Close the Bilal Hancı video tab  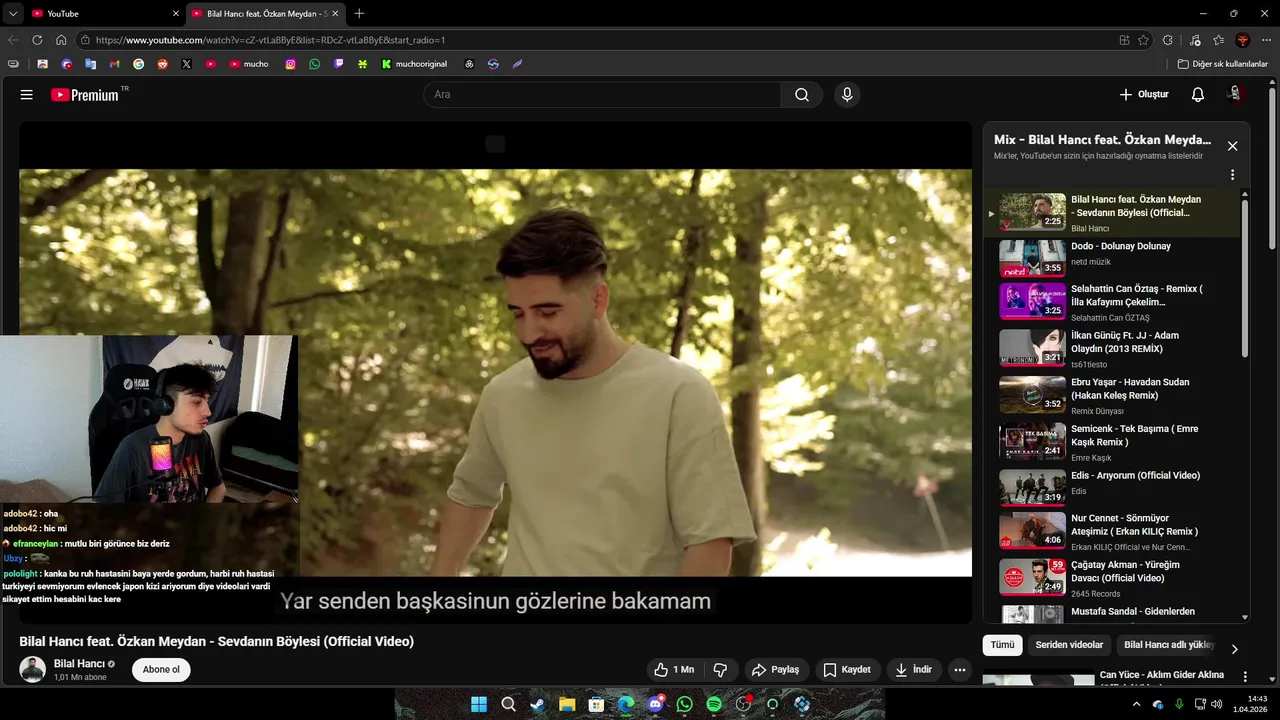[x=334, y=14]
